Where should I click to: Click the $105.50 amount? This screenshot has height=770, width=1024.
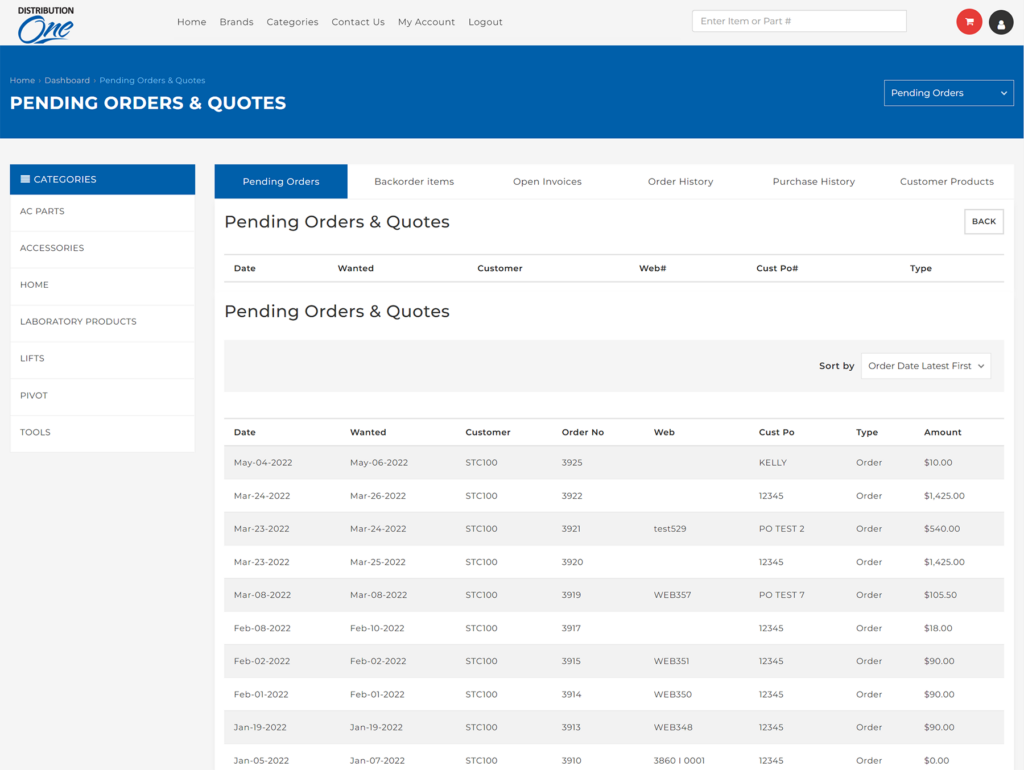940,595
